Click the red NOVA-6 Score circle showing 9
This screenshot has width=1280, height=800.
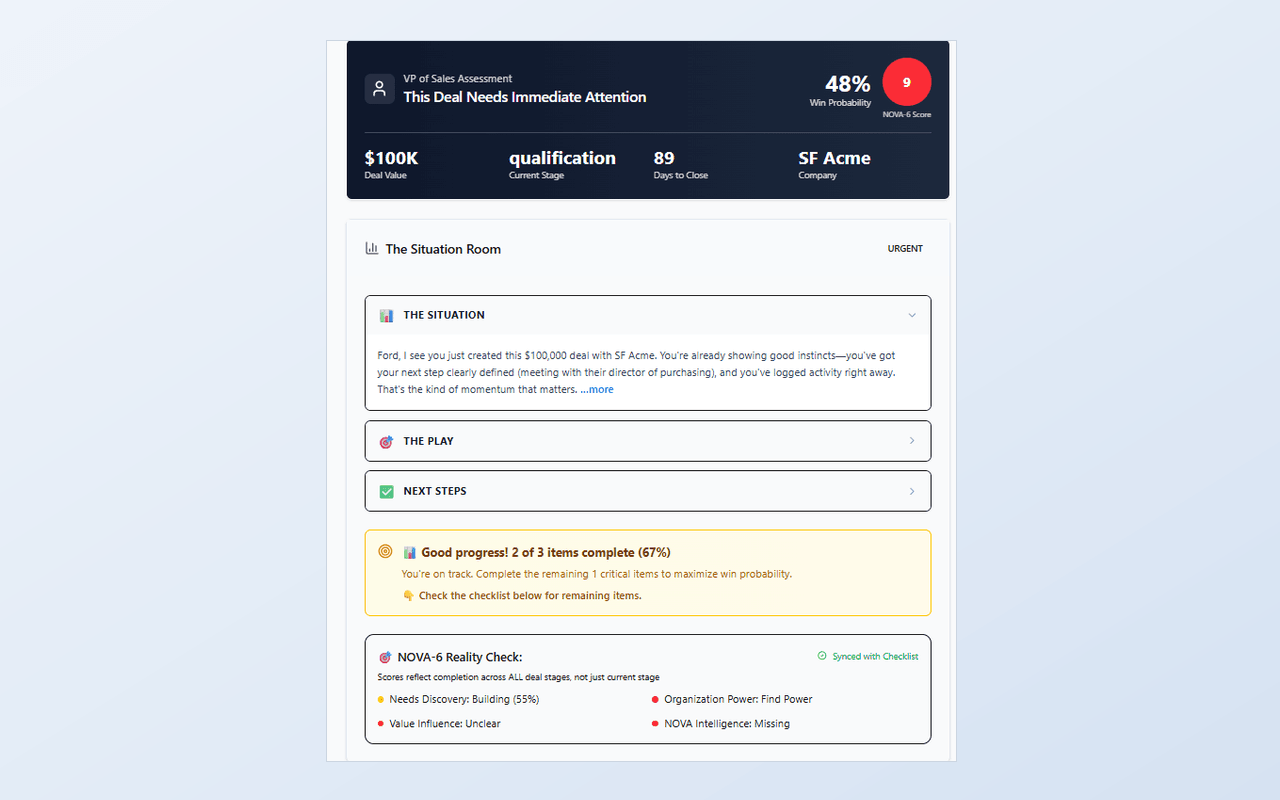[x=907, y=82]
